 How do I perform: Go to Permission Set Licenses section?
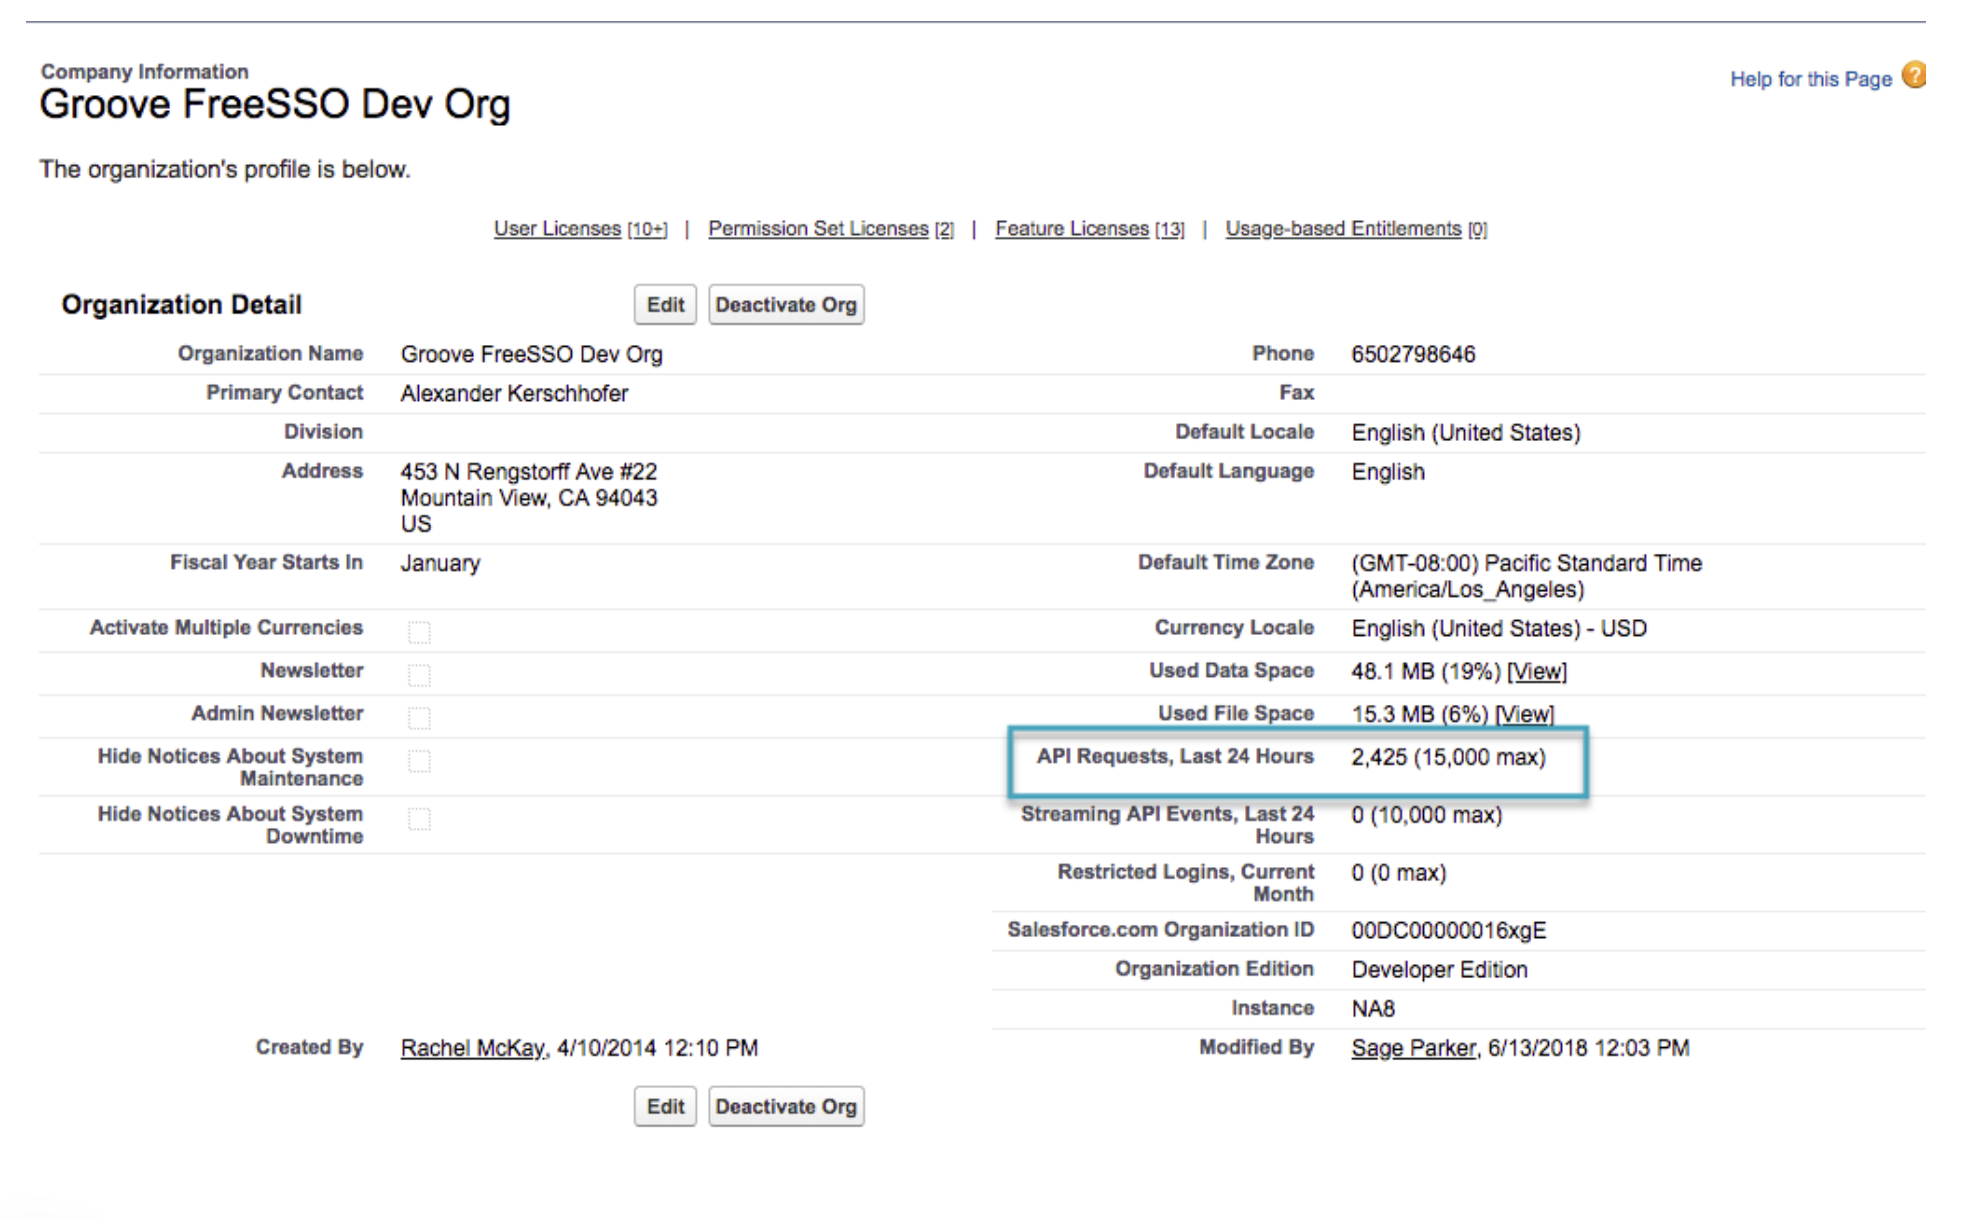click(818, 229)
